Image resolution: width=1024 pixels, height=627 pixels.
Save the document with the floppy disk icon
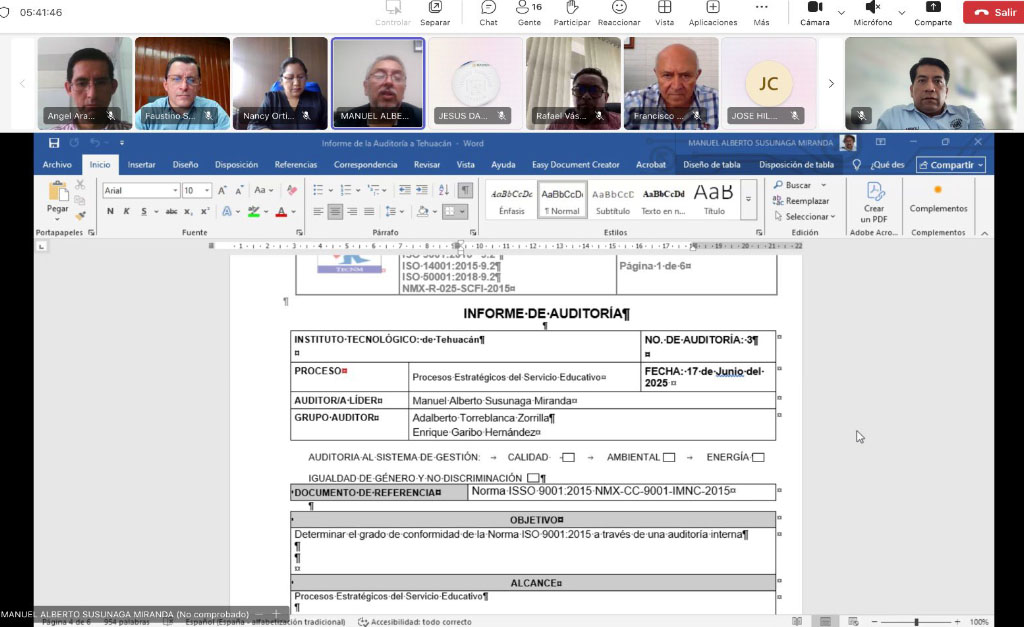(54, 142)
